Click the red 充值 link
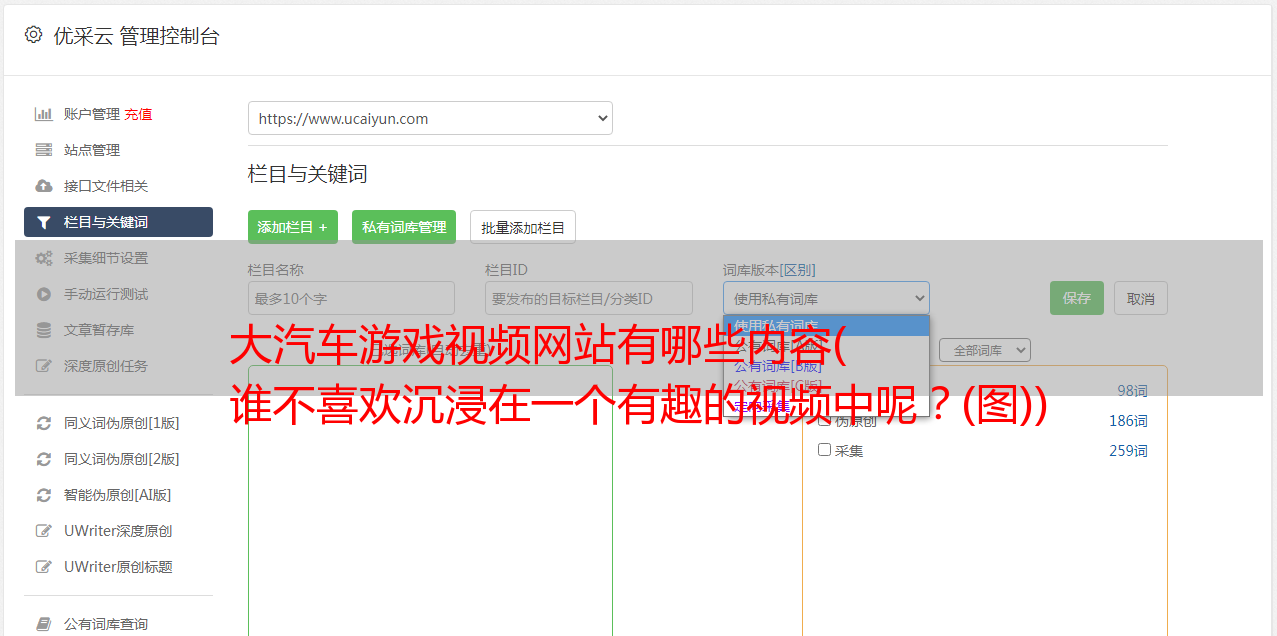 (139, 114)
